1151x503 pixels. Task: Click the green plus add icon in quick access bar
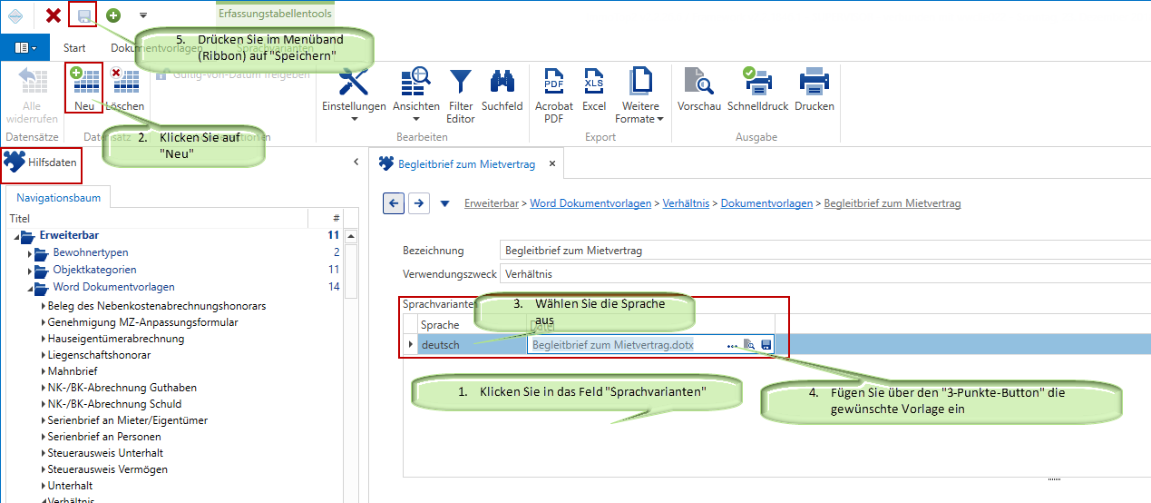(x=113, y=15)
